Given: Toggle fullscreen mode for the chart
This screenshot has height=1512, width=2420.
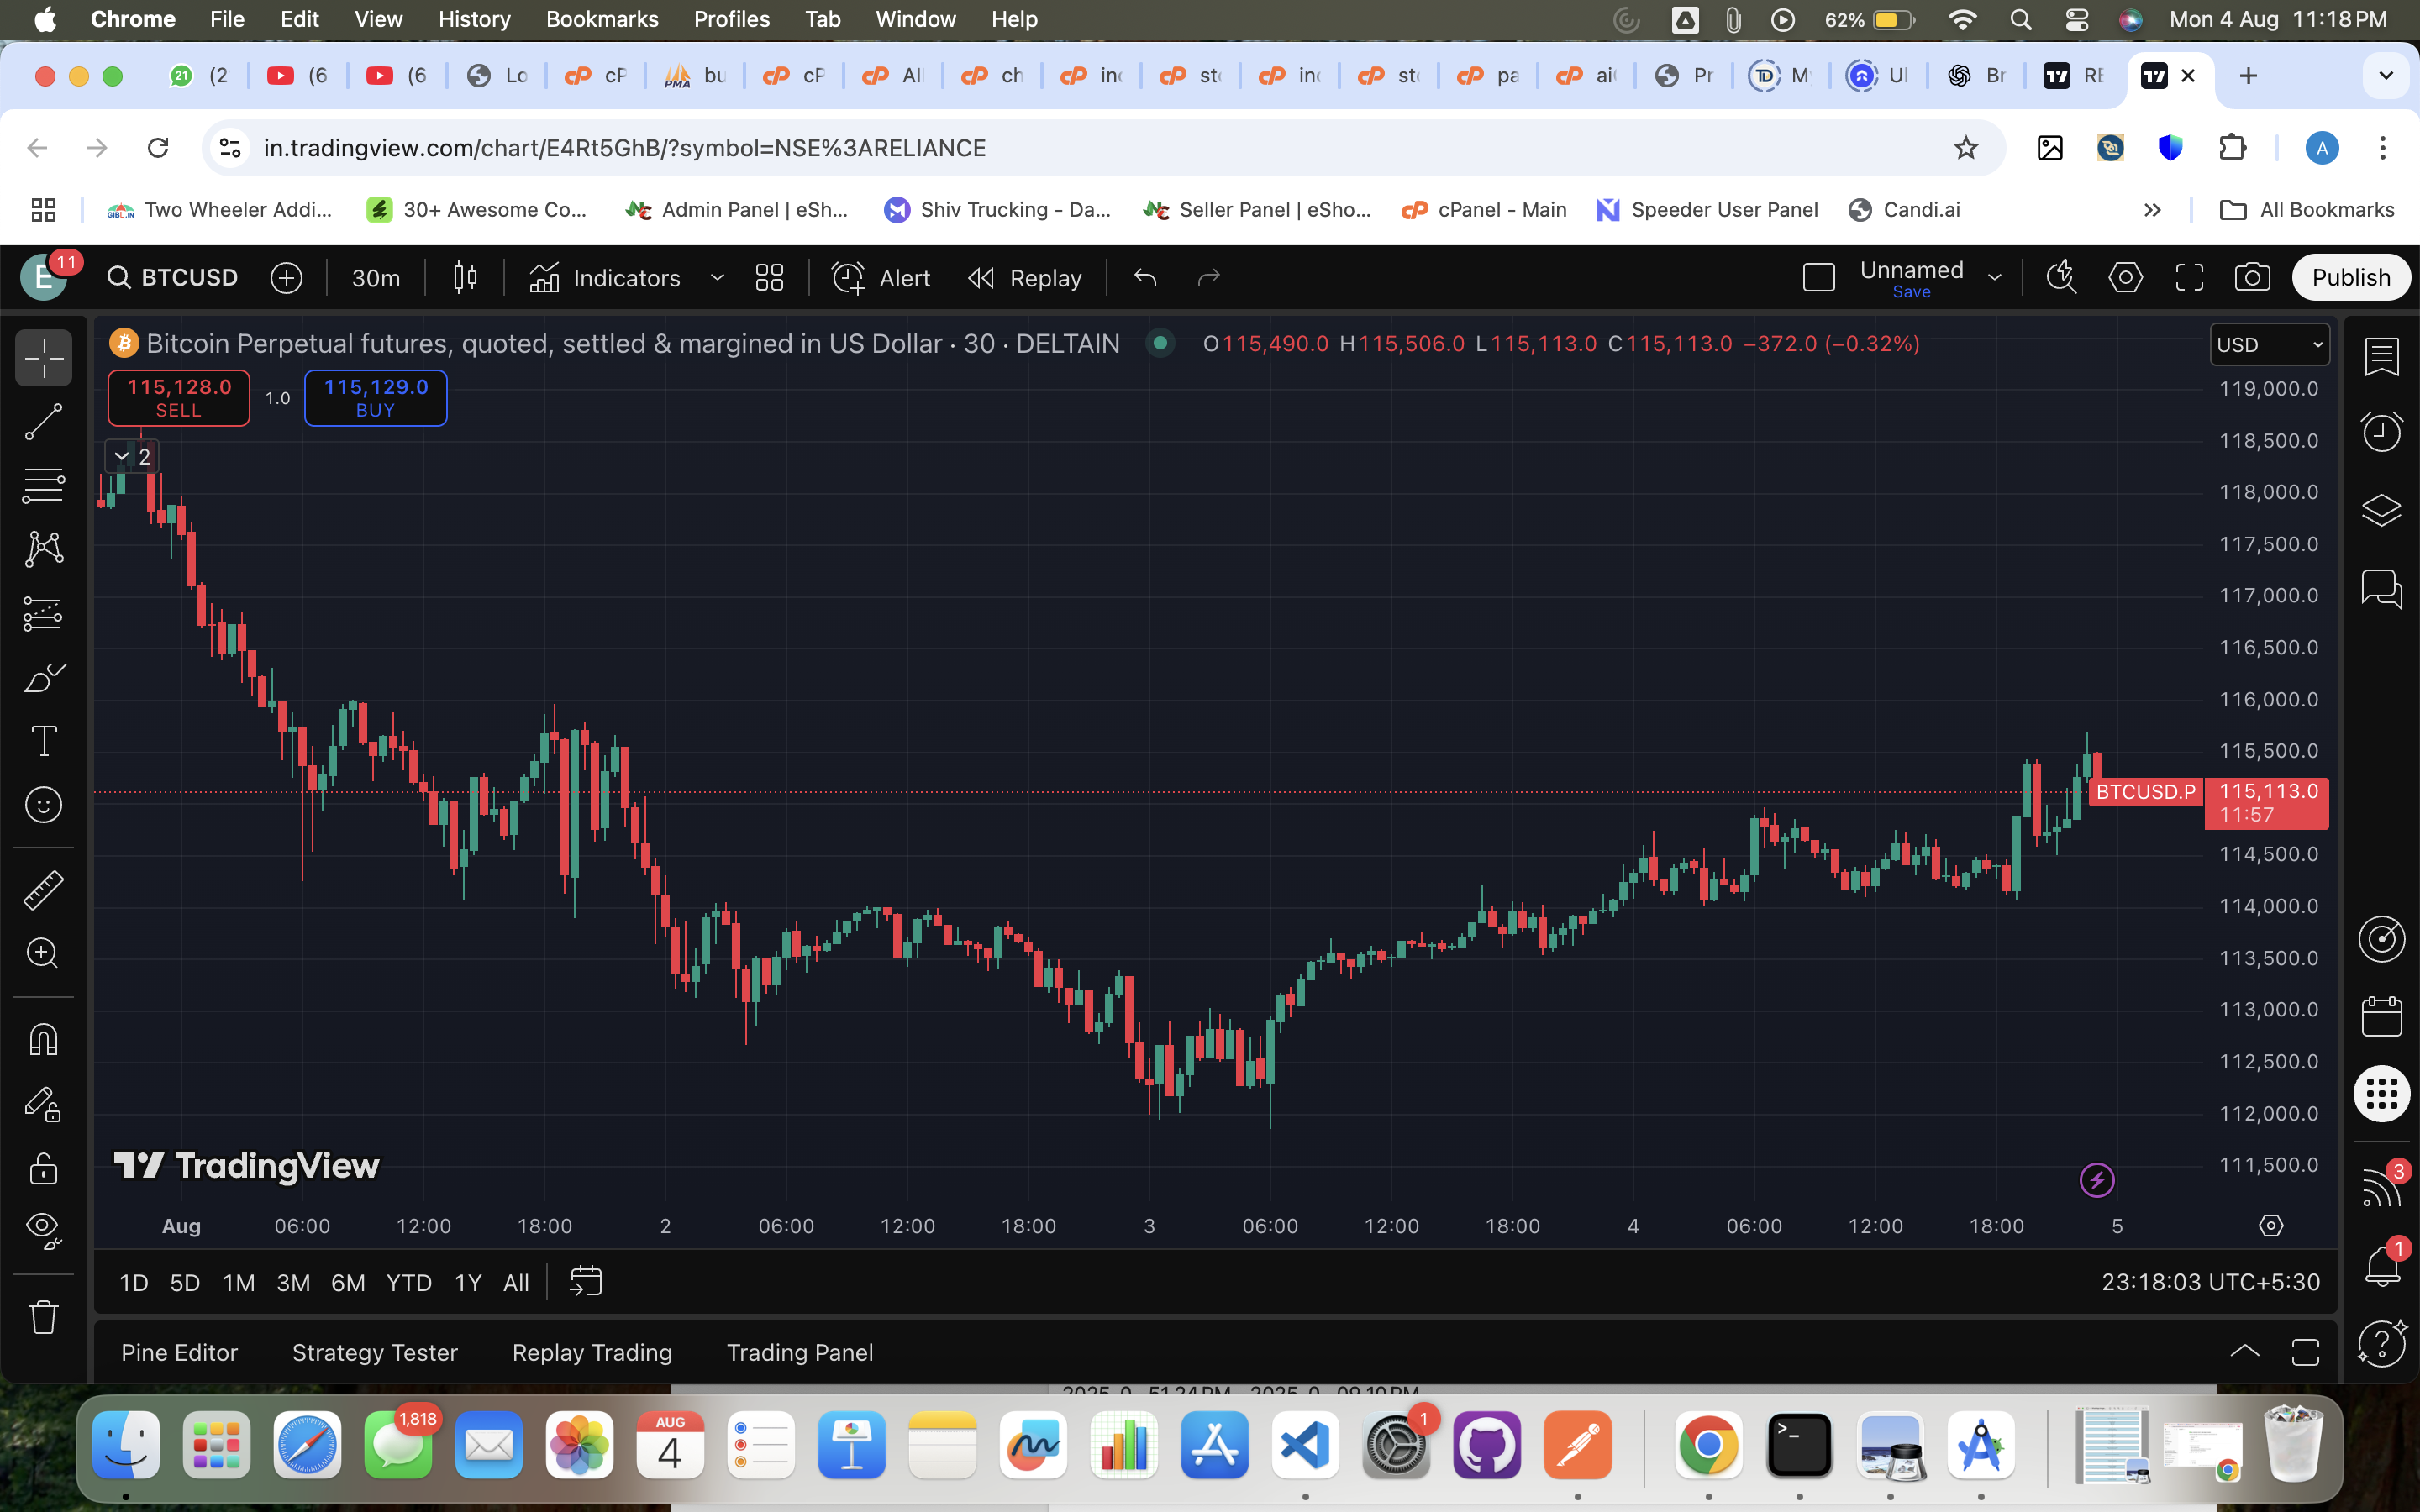Looking at the screenshot, I should (x=2189, y=278).
